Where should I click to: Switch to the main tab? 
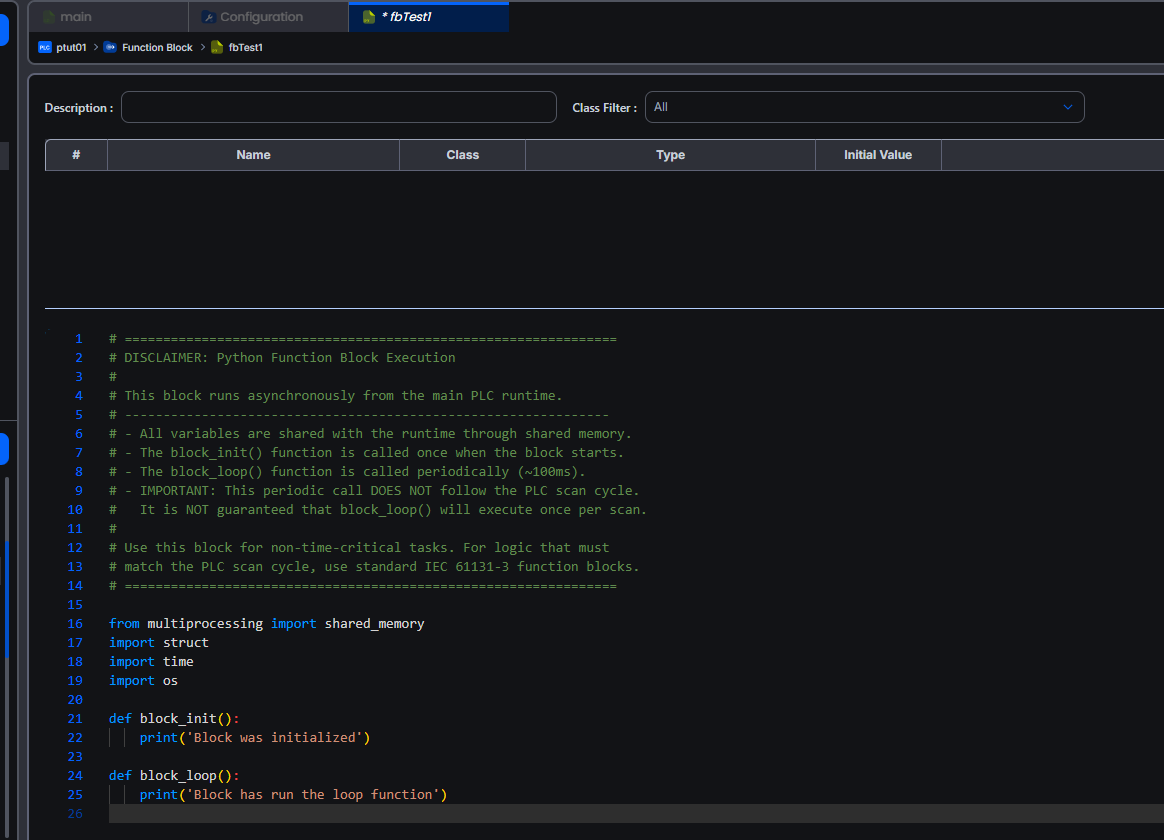click(x=76, y=17)
